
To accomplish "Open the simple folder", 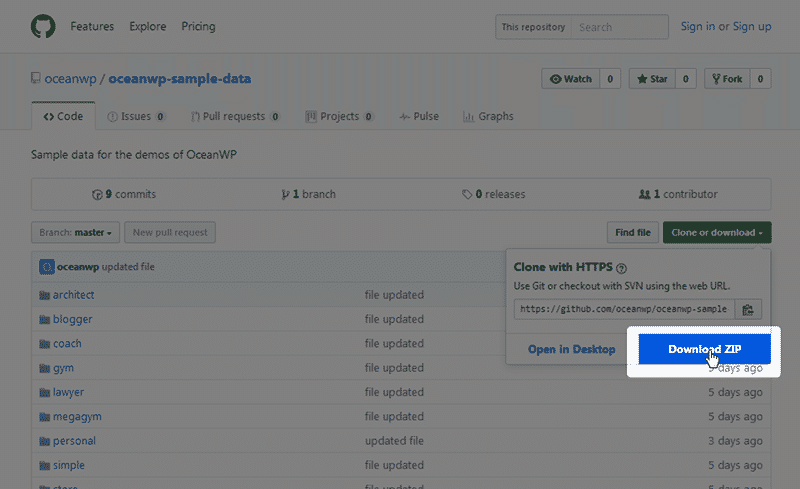I will tap(68, 465).
